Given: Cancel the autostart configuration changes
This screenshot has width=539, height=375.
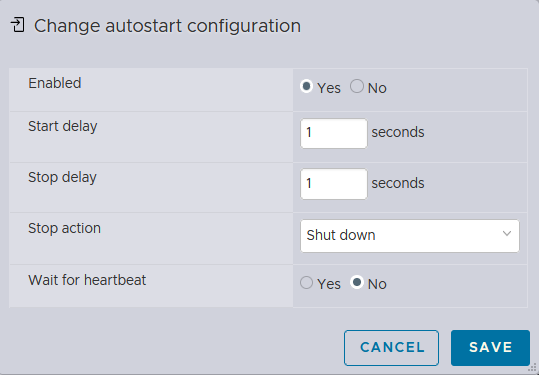Looking at the screenshot, I should tap(392, 348).
